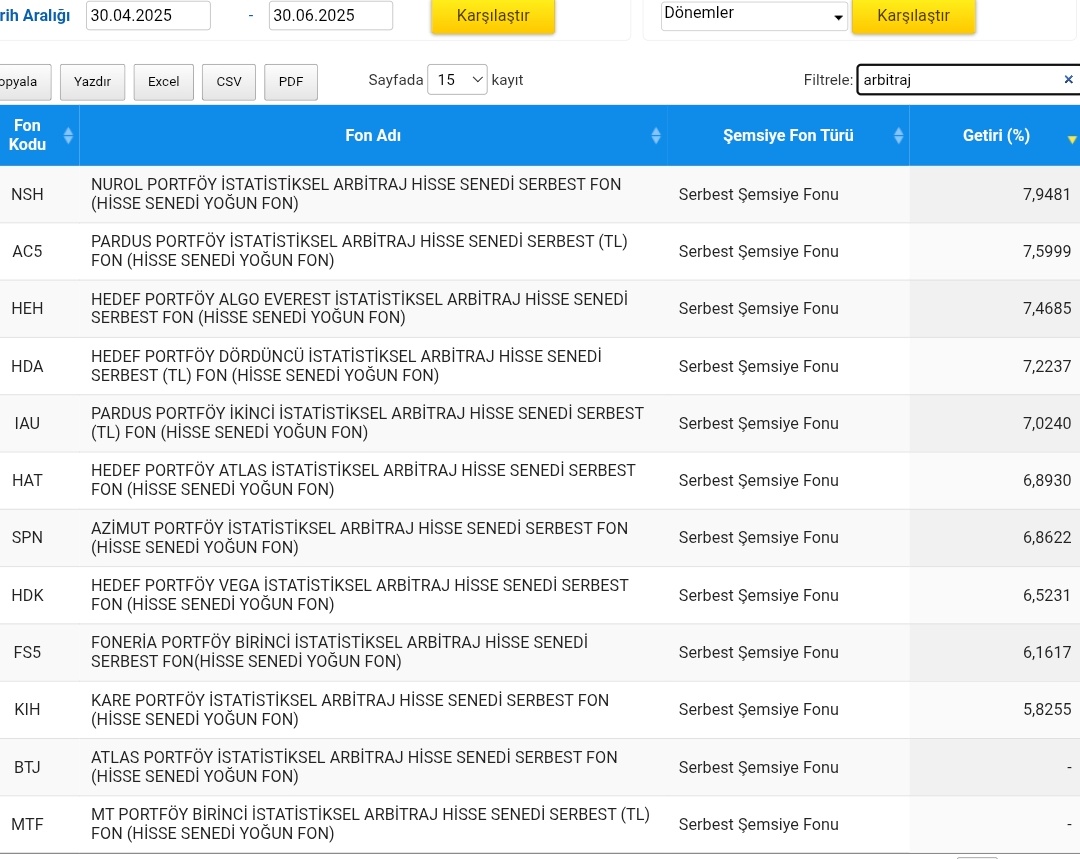Image resolution: width=1080 pixels, height=859 pixels.
Task: Click return value 7,5999
Action: pos(1047,251)
